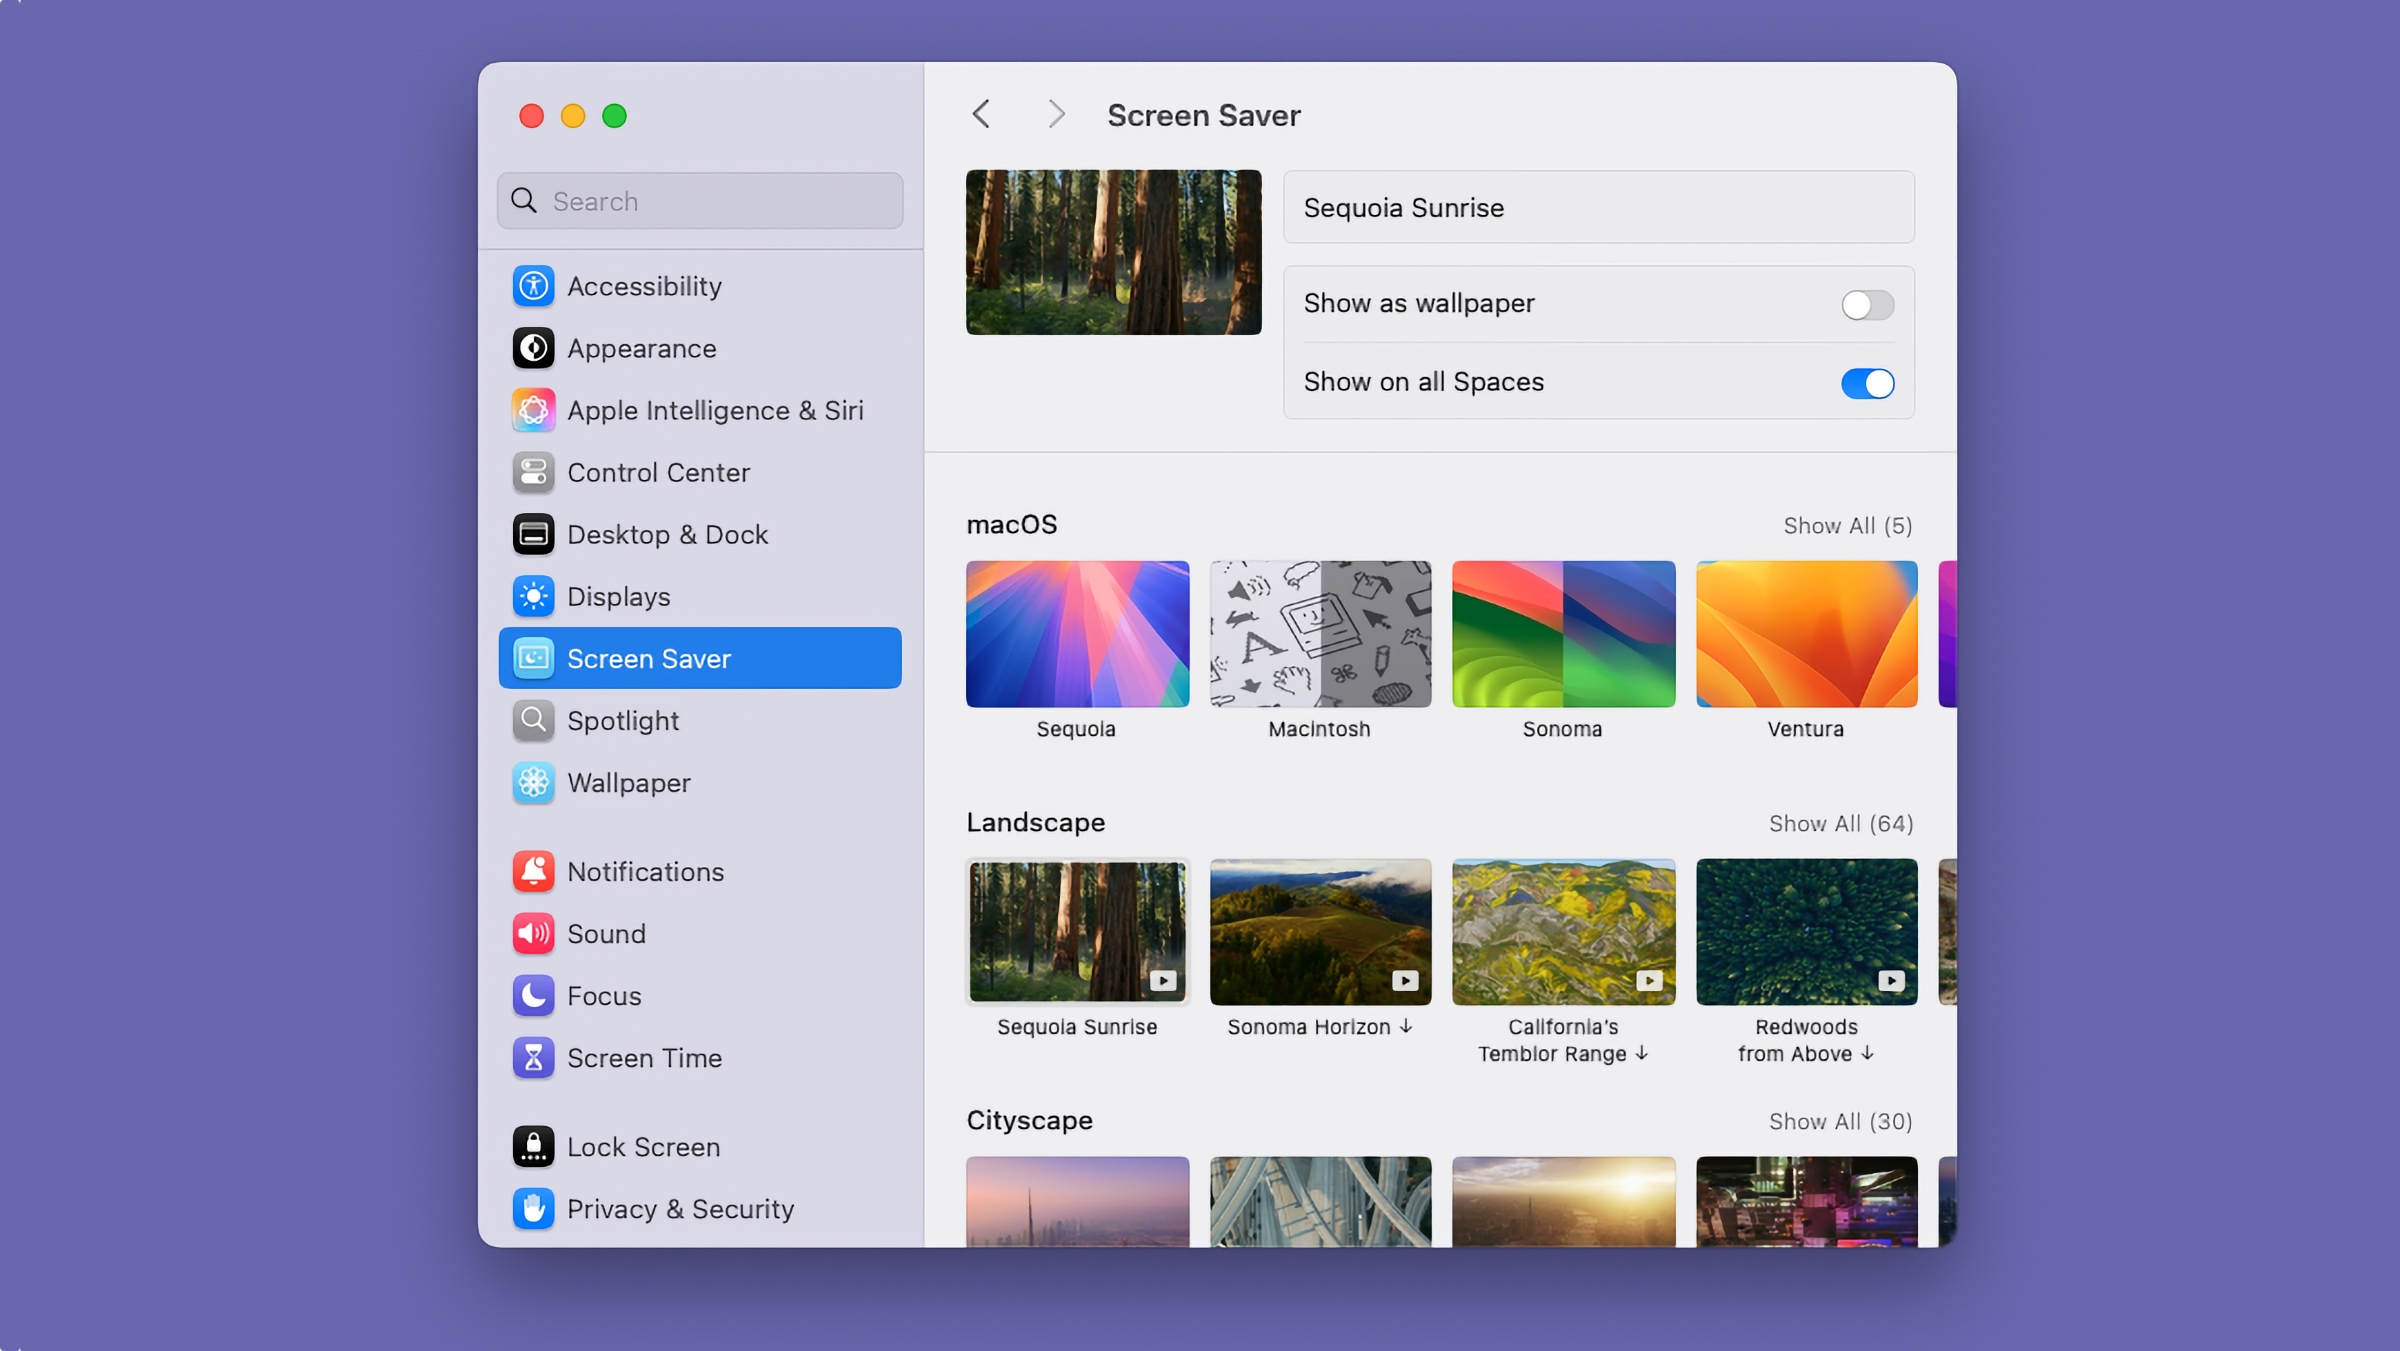Click the Focus moon icon

[533, 995]
